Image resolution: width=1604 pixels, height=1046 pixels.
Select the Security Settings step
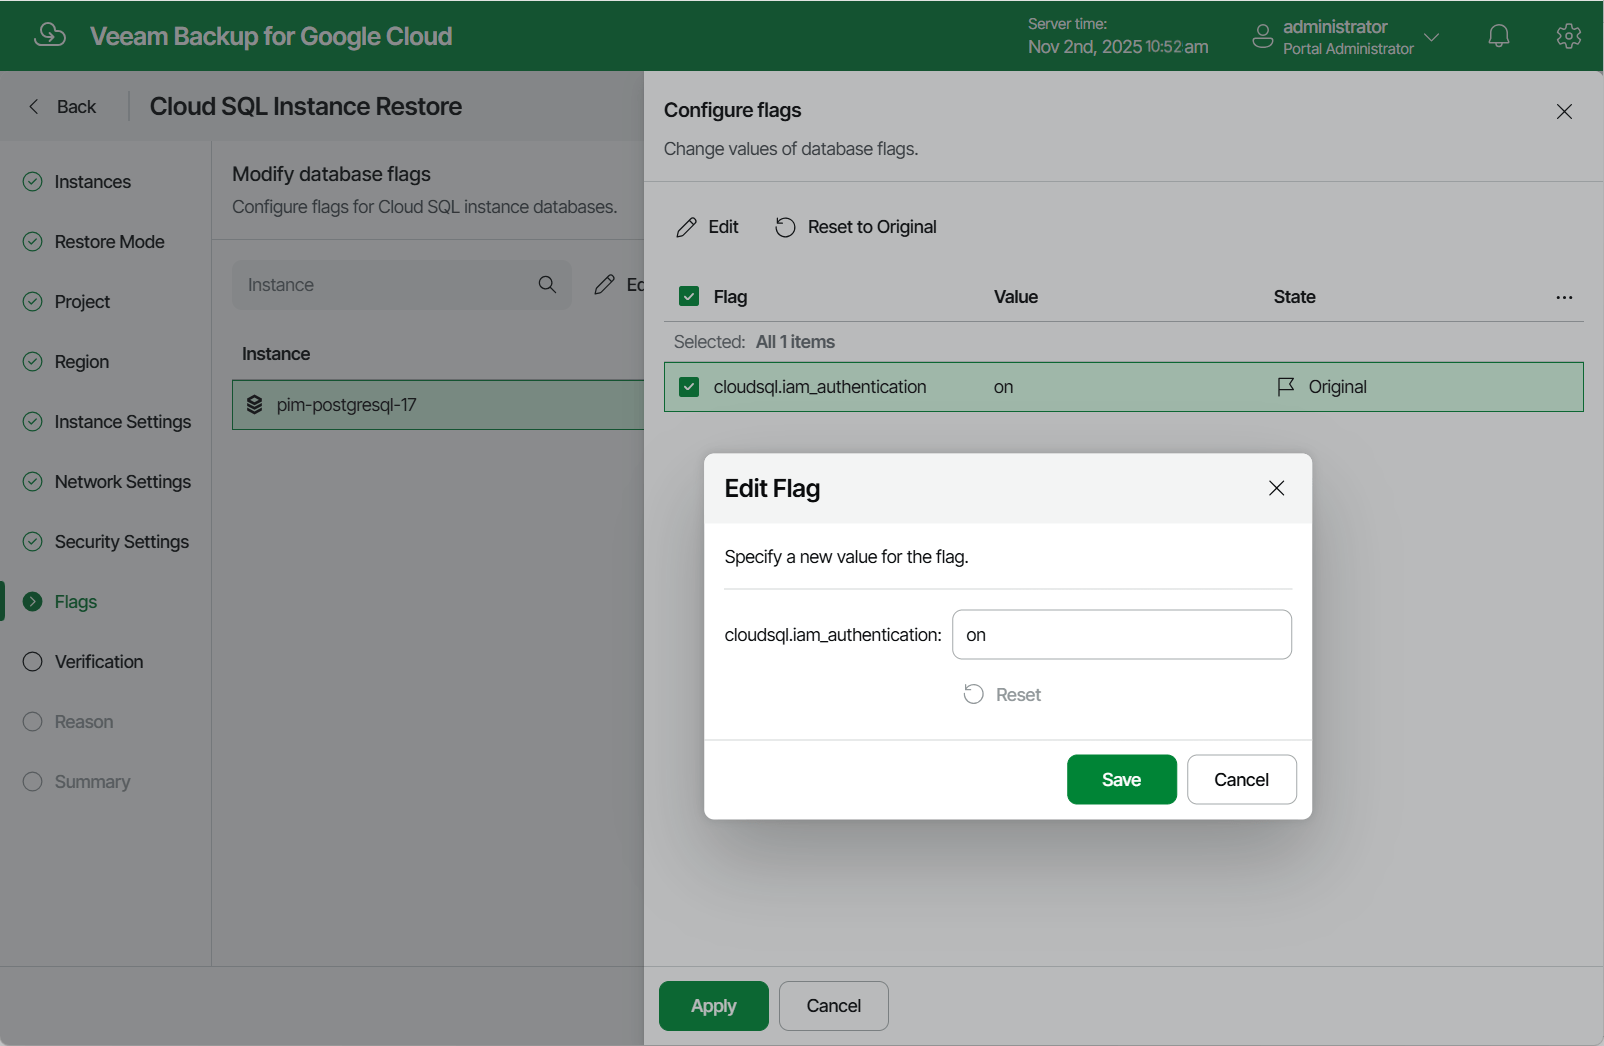pos(121,541)
